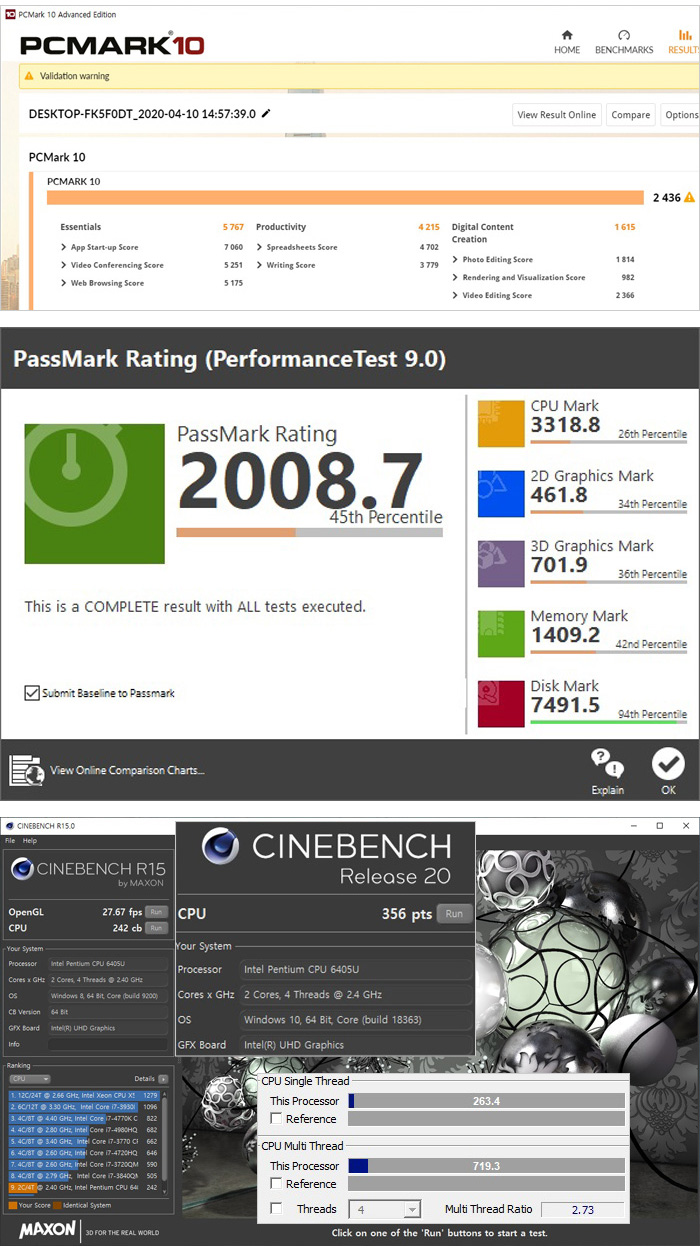Toggle Submit Baseline to Passmark checkbox
700x1248 pixels.
point(32,693)
